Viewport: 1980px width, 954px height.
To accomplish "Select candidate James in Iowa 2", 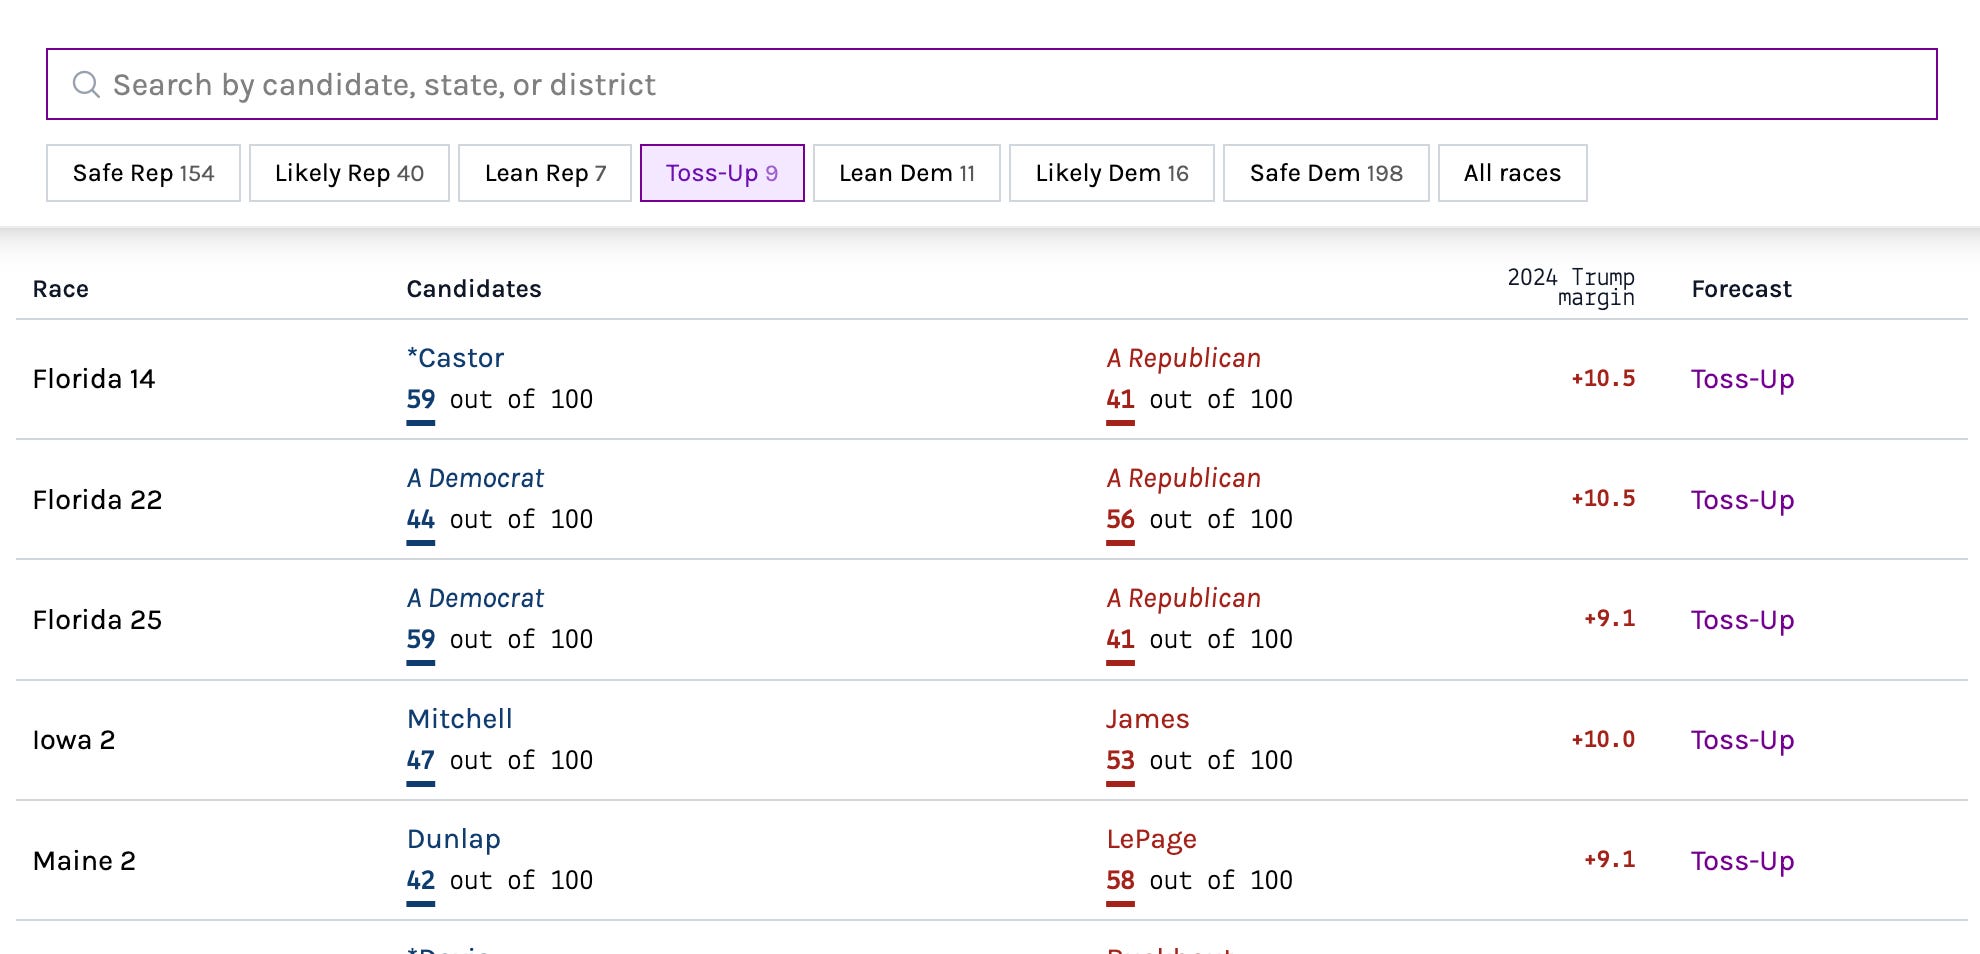I will pos(1148,719).
